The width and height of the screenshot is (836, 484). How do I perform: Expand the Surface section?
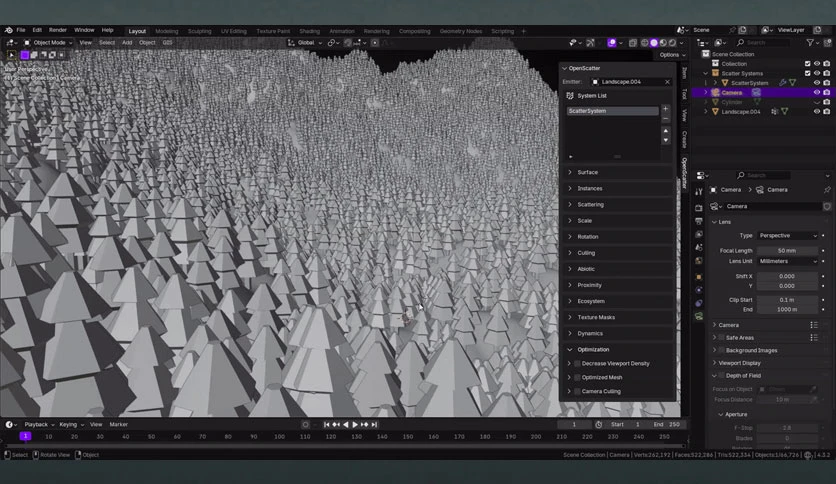tap(618, 172)
